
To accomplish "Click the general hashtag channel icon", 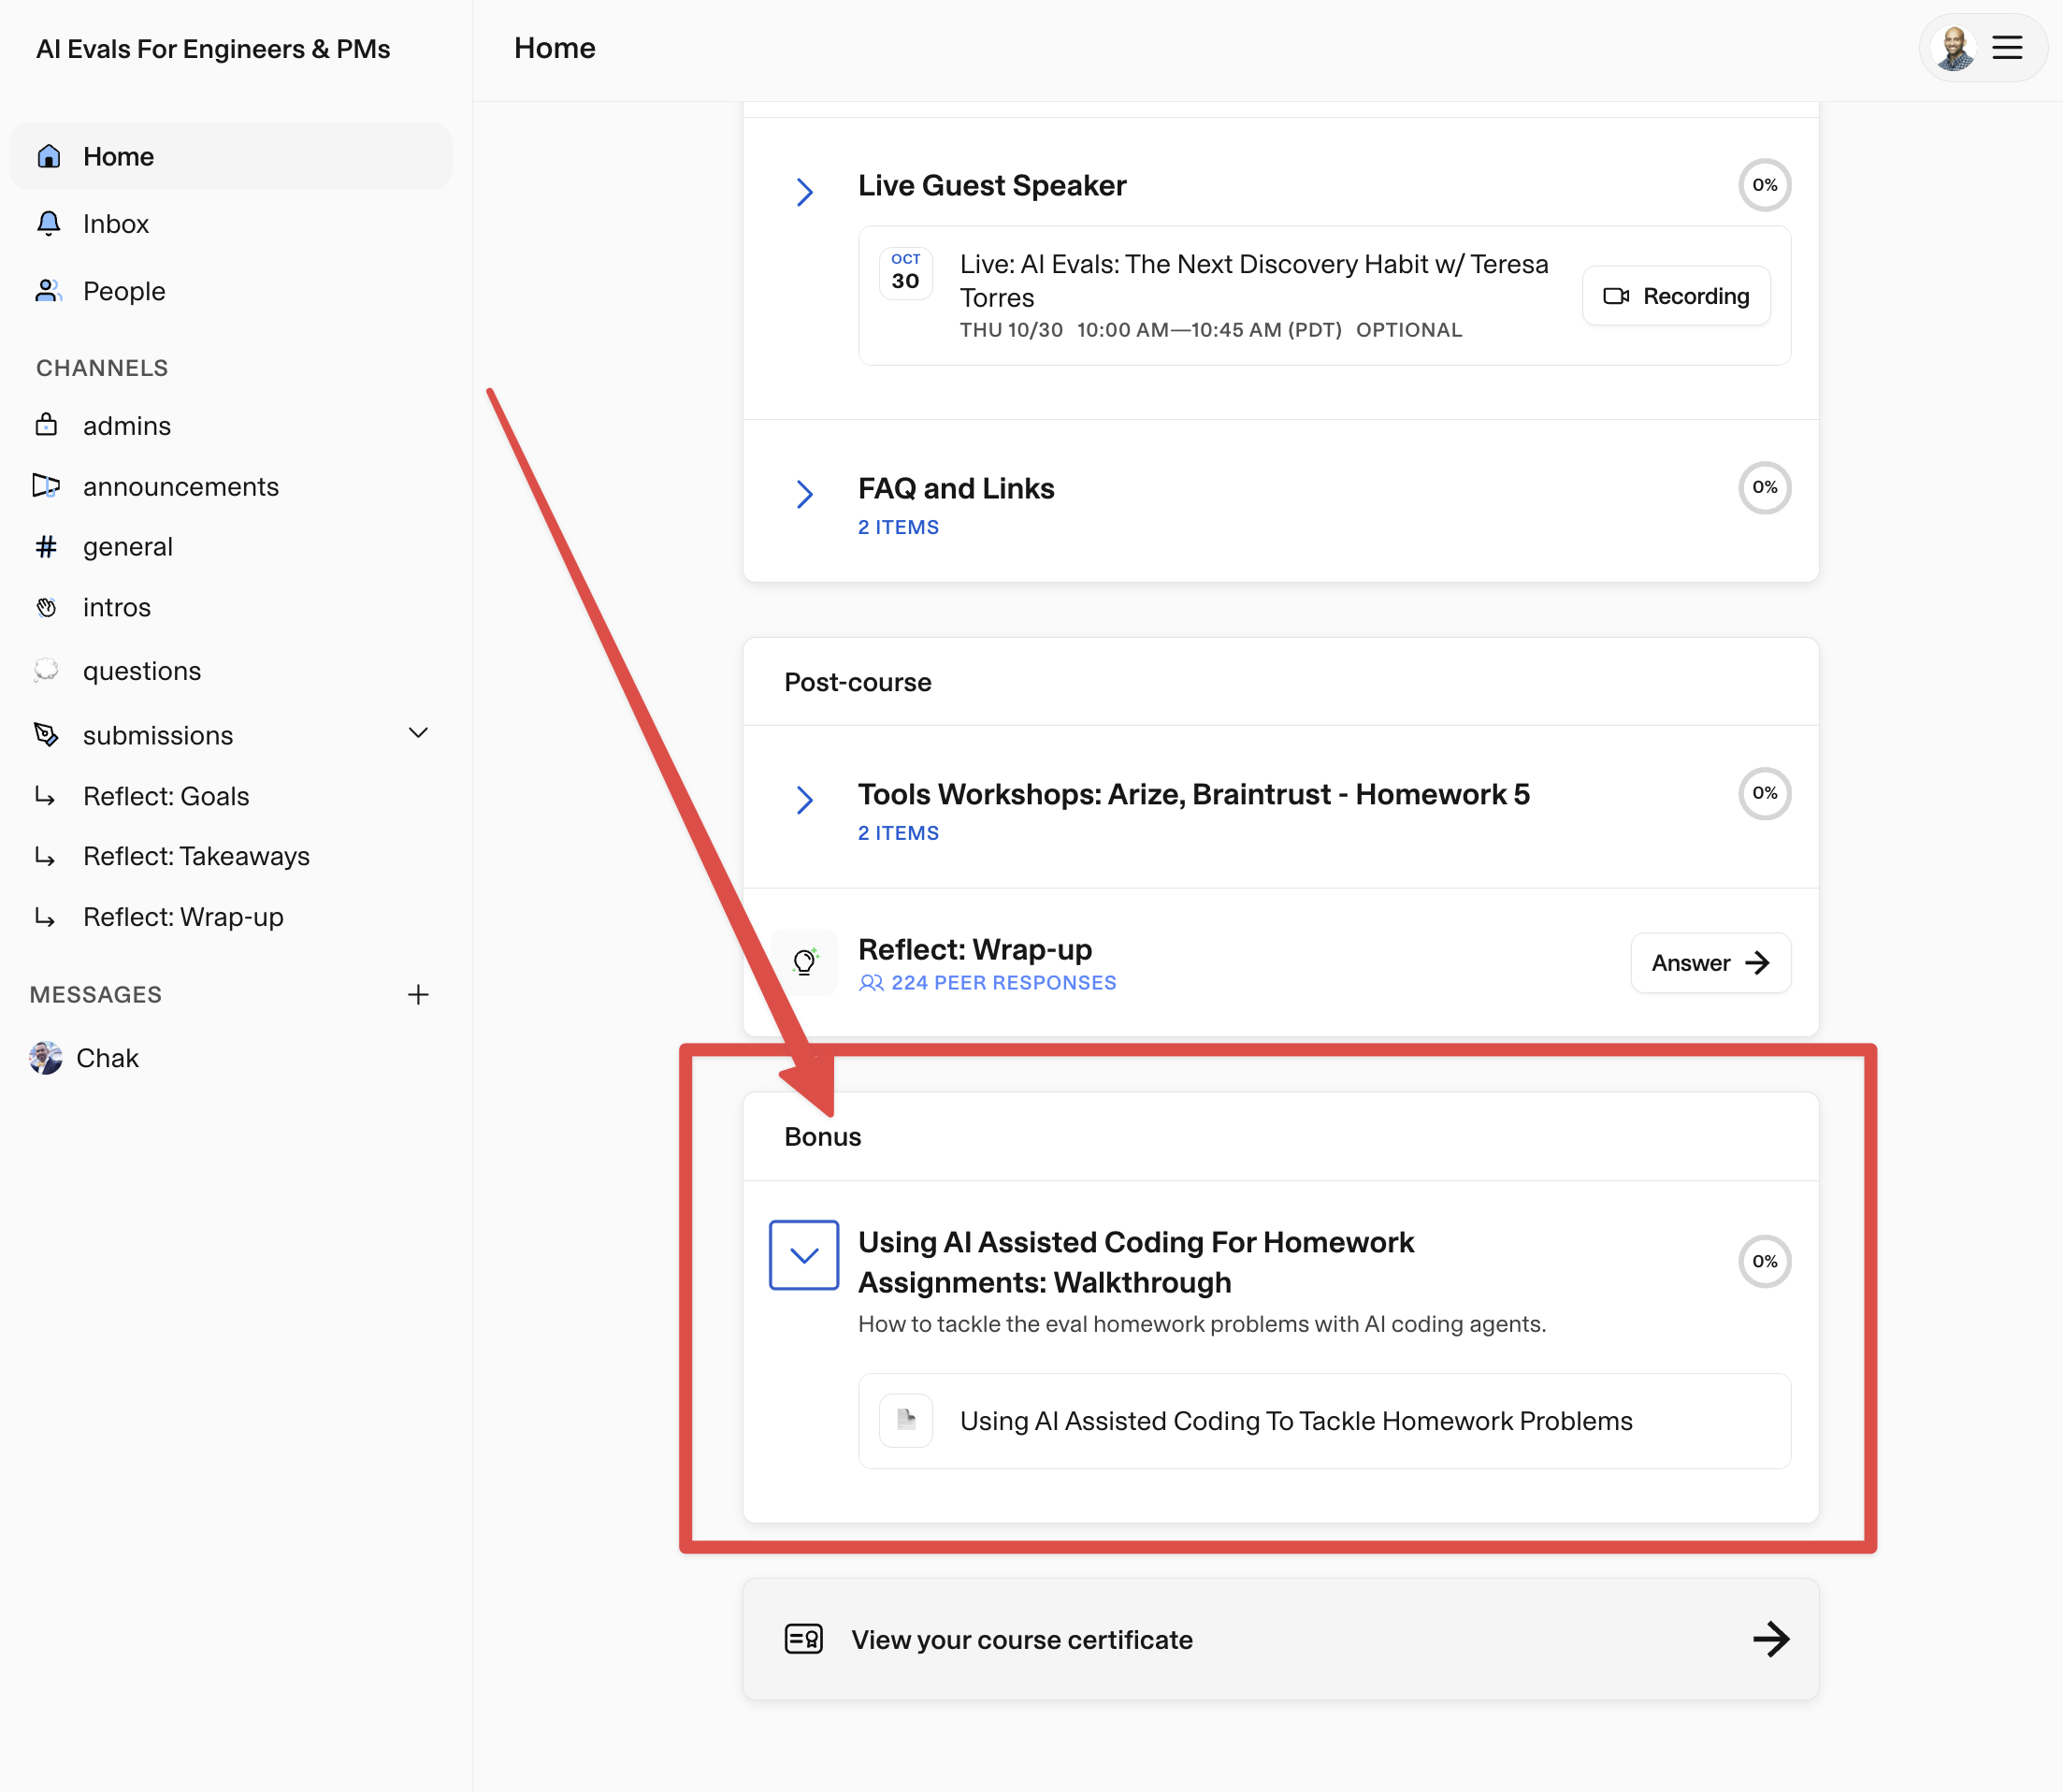I will click(x=46, y=546).
